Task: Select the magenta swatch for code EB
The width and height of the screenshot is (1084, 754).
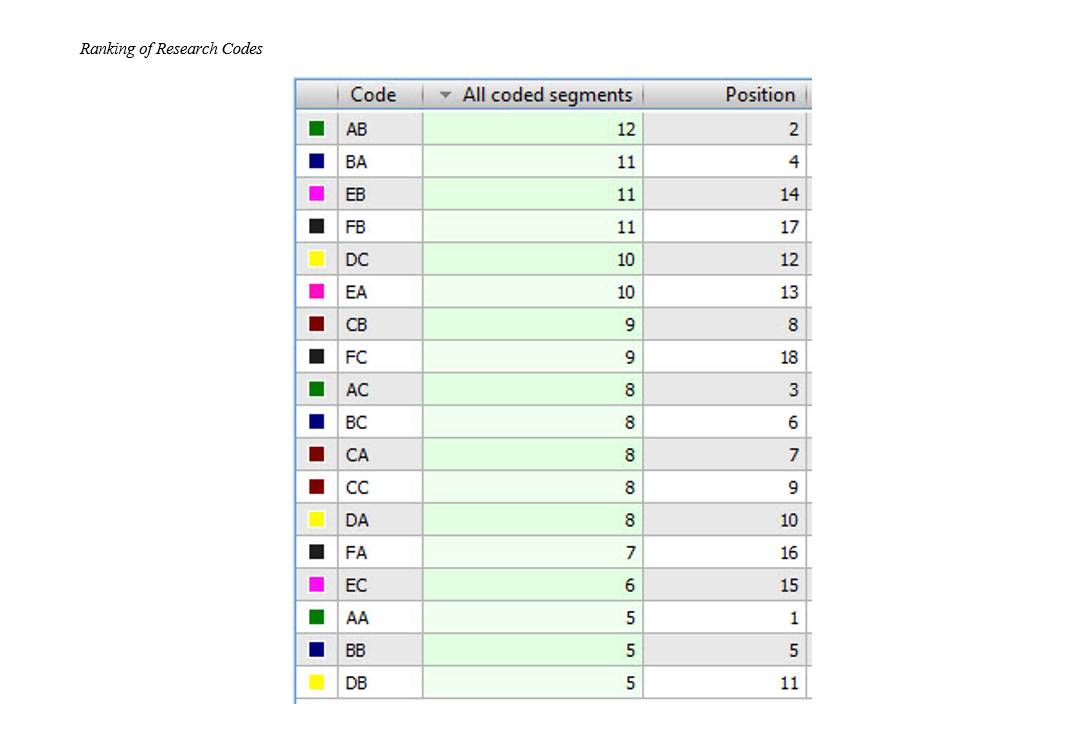Action: (x=317, y=194)
